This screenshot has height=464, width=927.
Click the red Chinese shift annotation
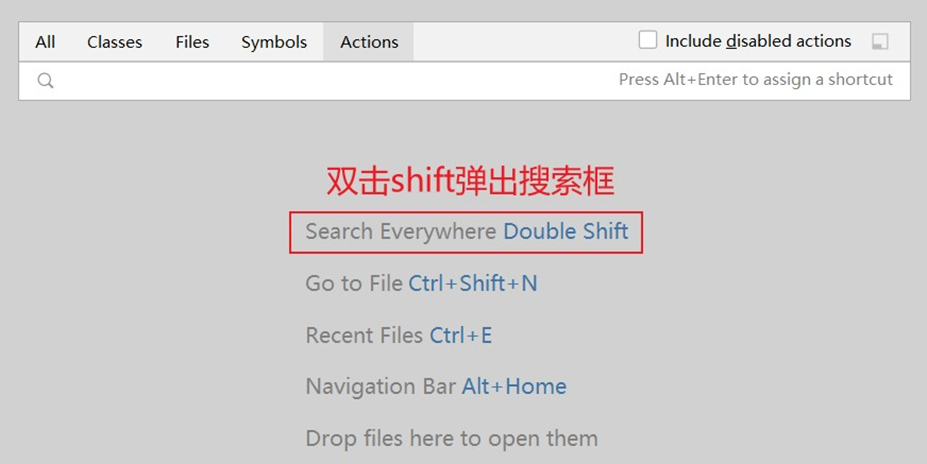pos(471,180)
